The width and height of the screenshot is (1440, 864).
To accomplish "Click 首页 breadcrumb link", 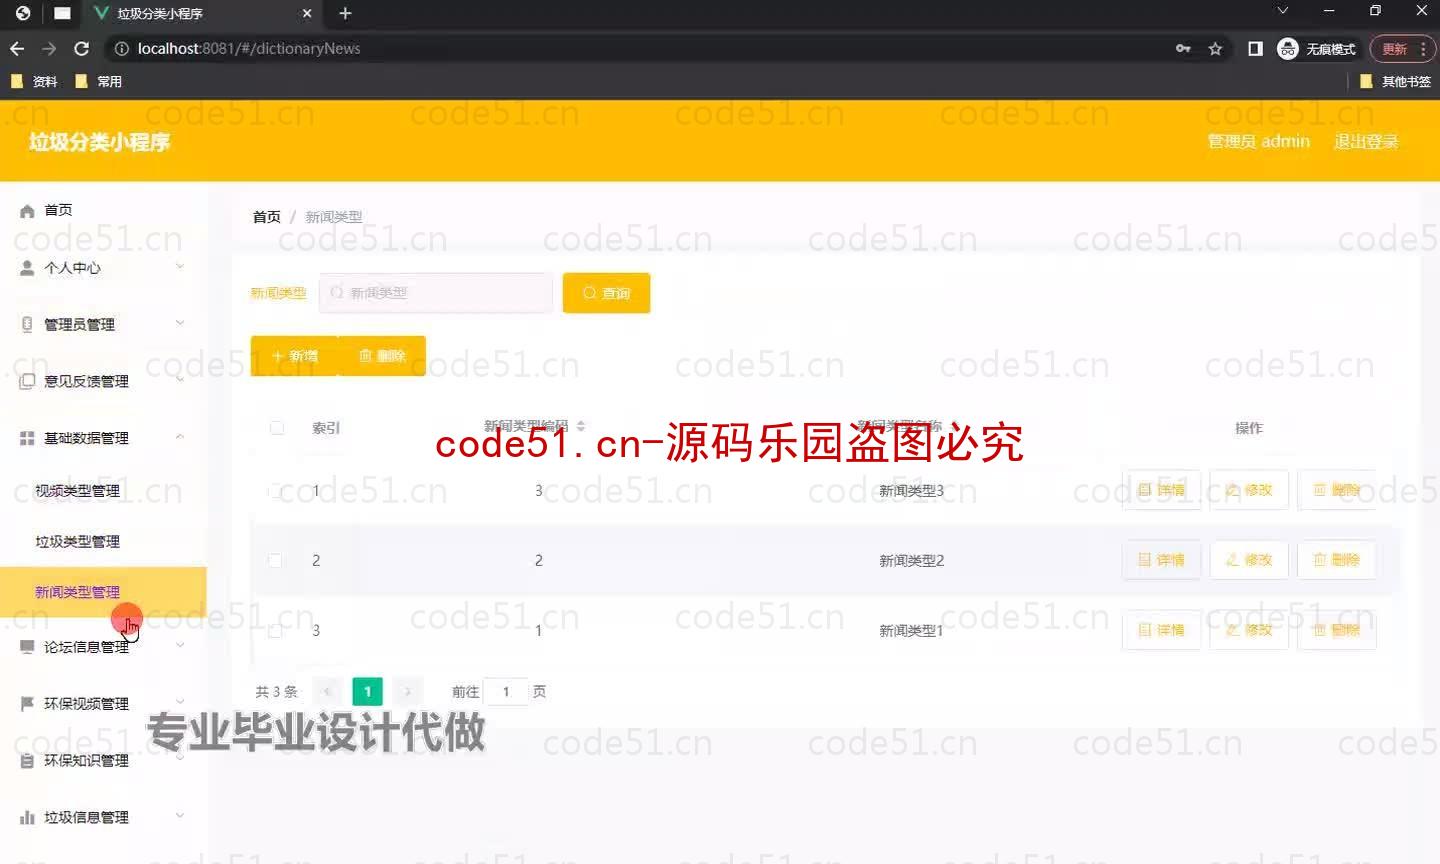I will coord(267,216).
